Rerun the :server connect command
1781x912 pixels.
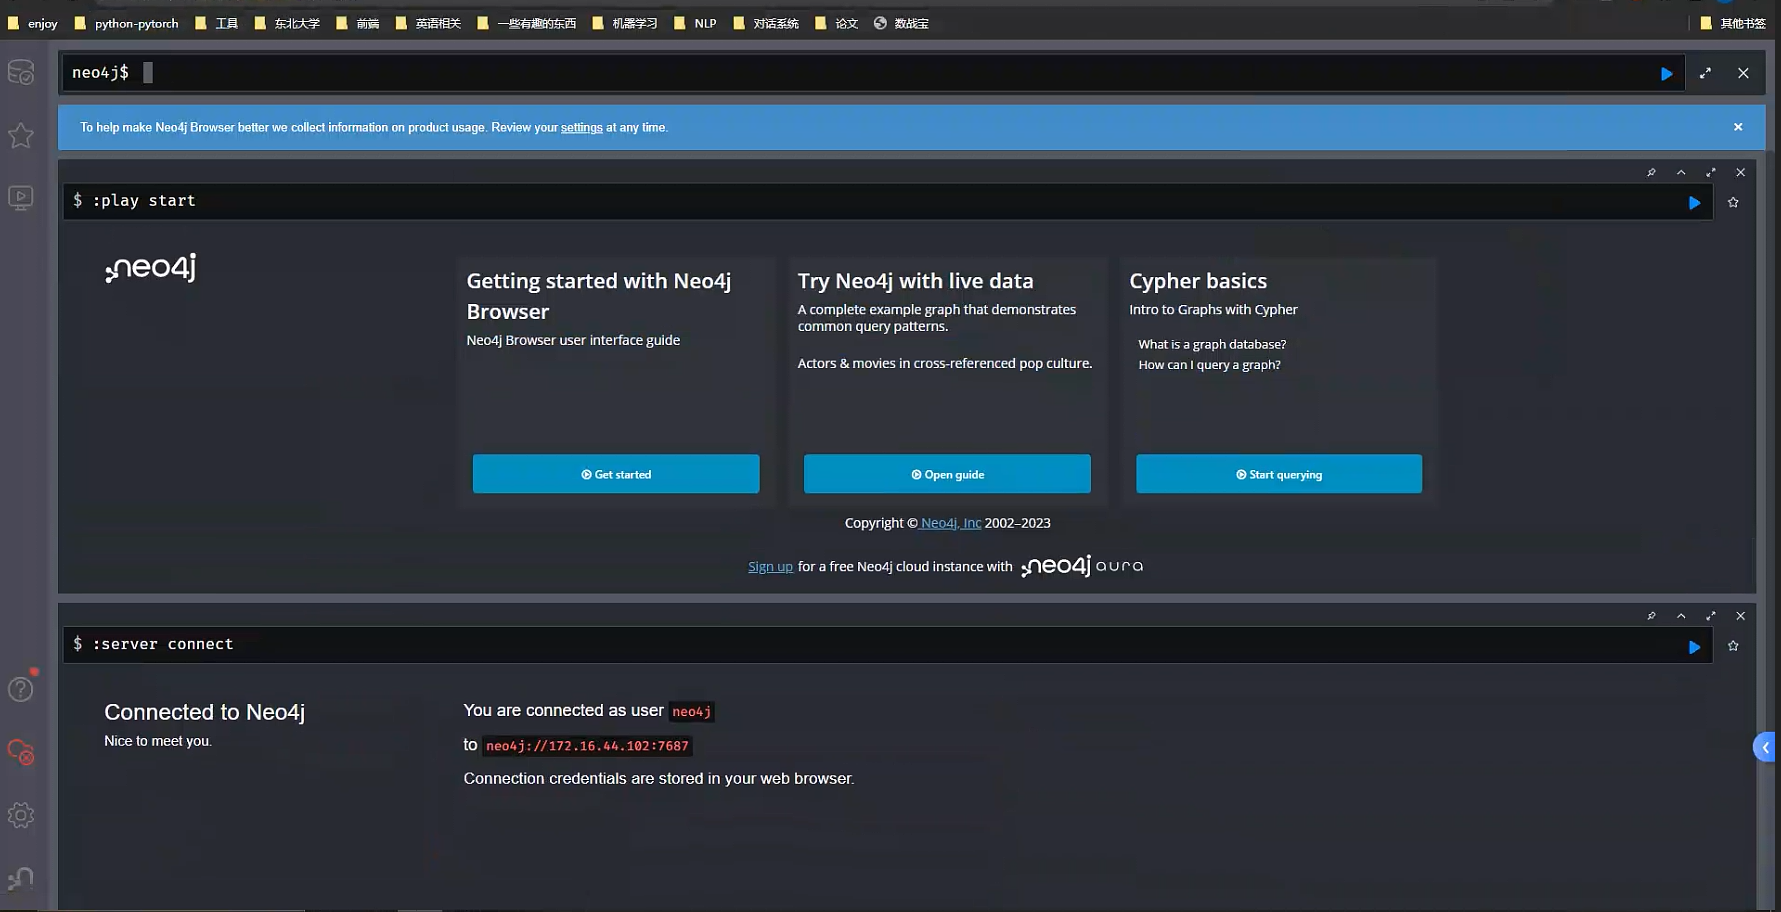tap(1694, 647)
